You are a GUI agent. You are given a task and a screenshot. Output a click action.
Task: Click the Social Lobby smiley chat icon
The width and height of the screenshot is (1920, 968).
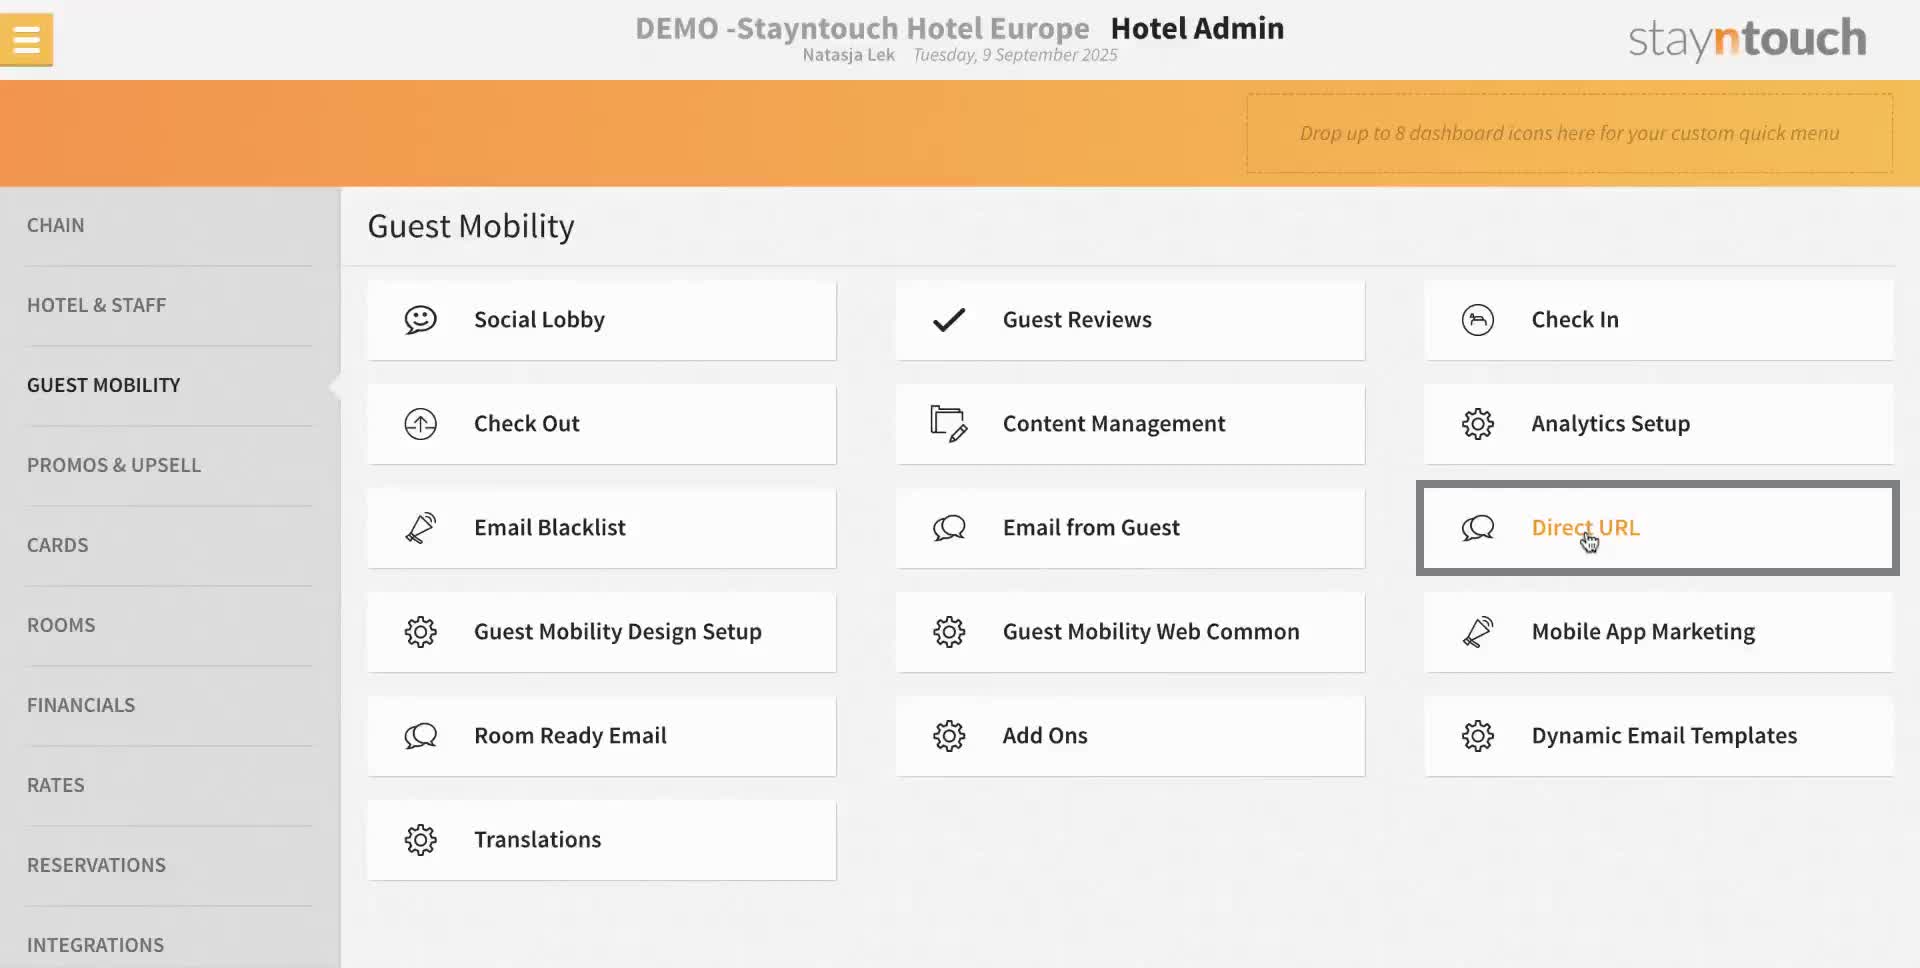pyautogui.click(x=420, y=320)
